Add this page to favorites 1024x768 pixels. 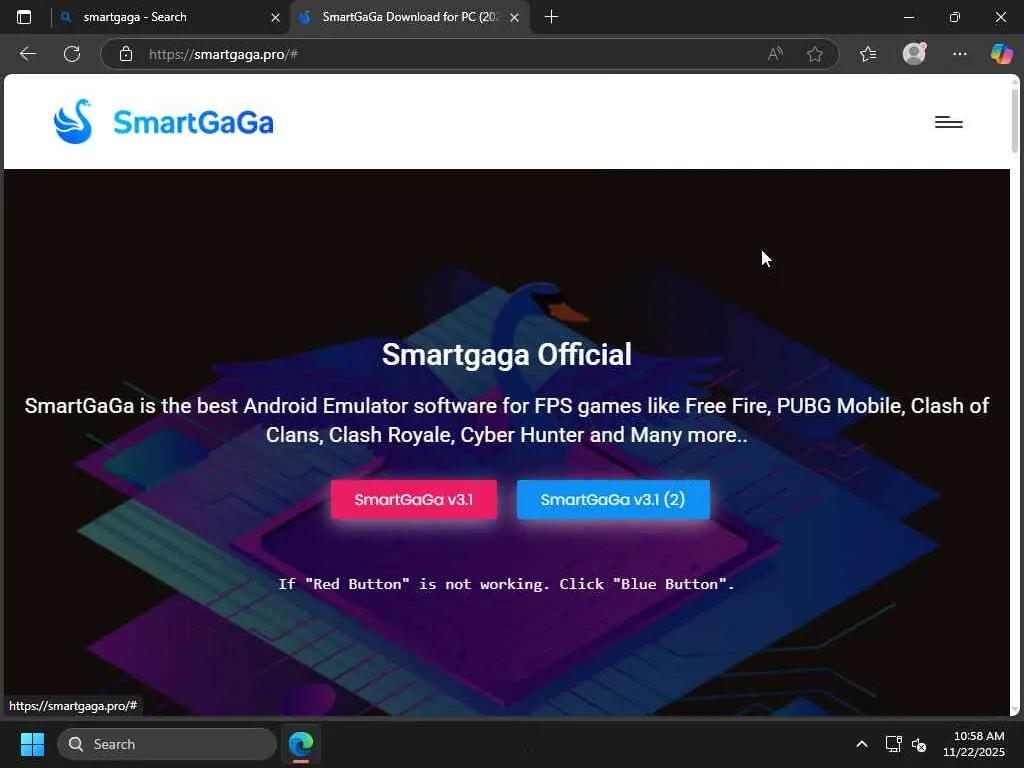click(x=814, y=54)
